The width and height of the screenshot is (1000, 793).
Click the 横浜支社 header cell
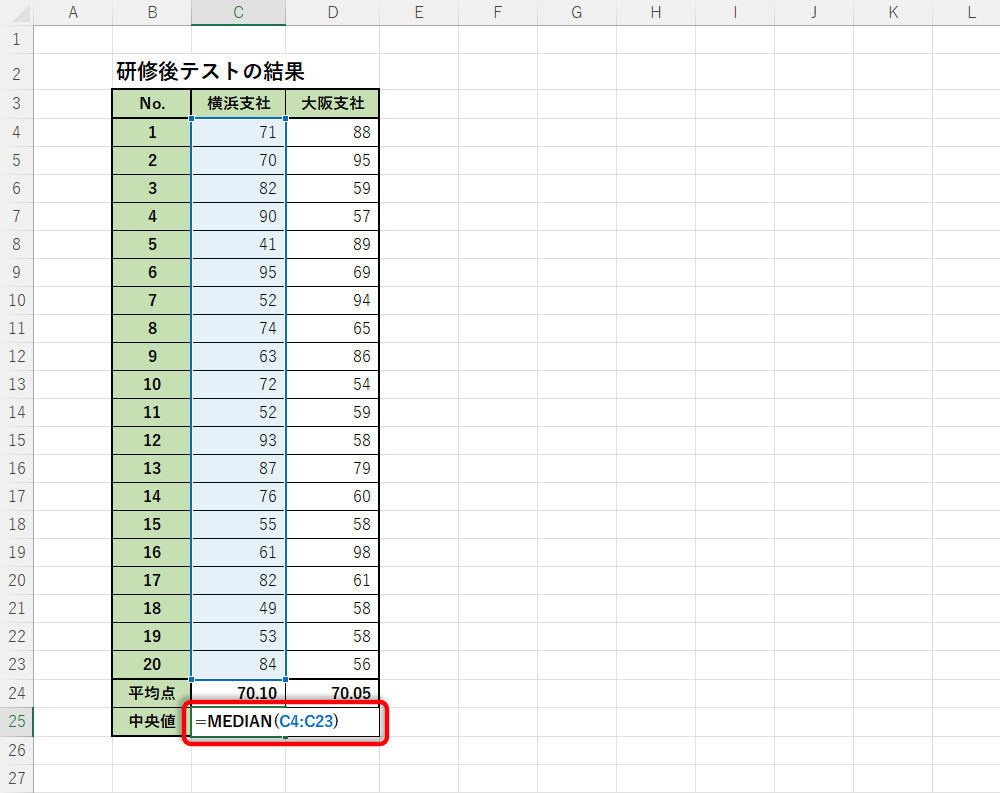[238, 104]
